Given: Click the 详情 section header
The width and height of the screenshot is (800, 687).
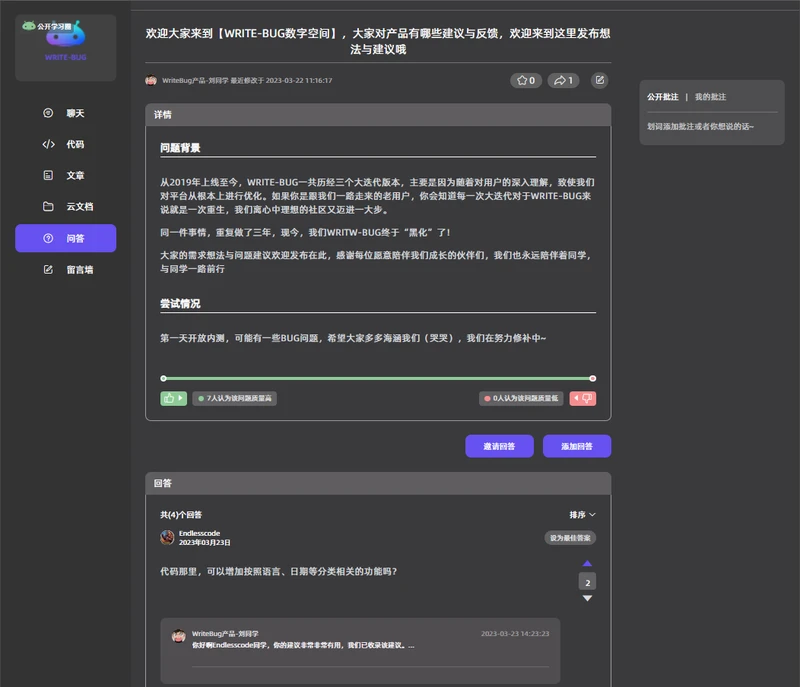Looking at the screenshot, I should [378, 115].
